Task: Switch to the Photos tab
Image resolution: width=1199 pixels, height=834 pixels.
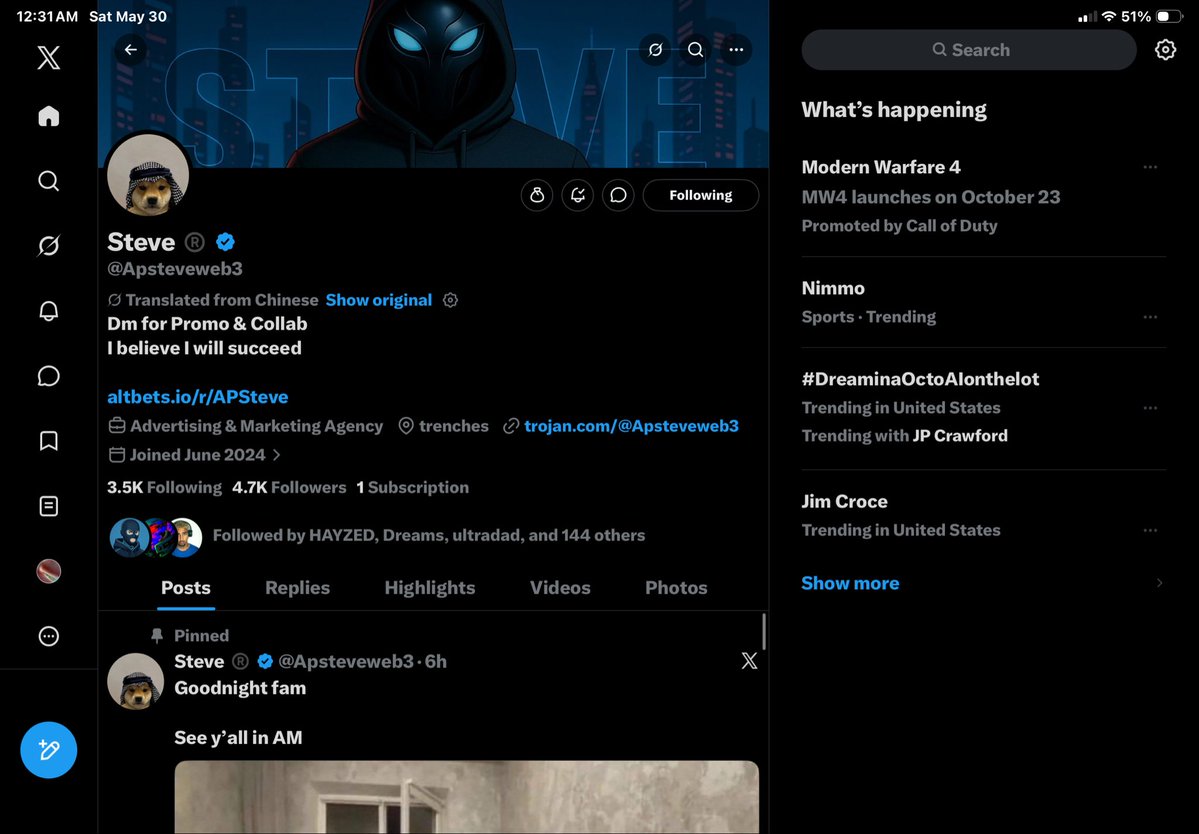Action: (676, 588)
